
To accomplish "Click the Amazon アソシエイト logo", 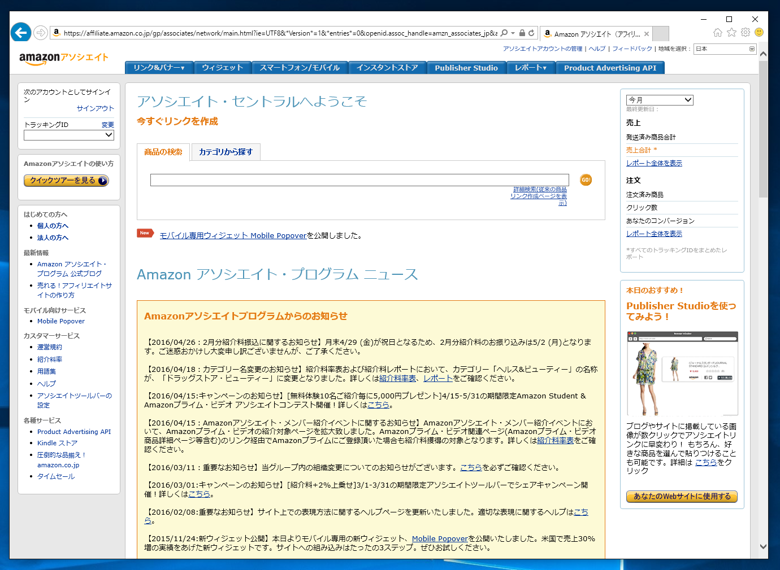I will tap(64, 59).
